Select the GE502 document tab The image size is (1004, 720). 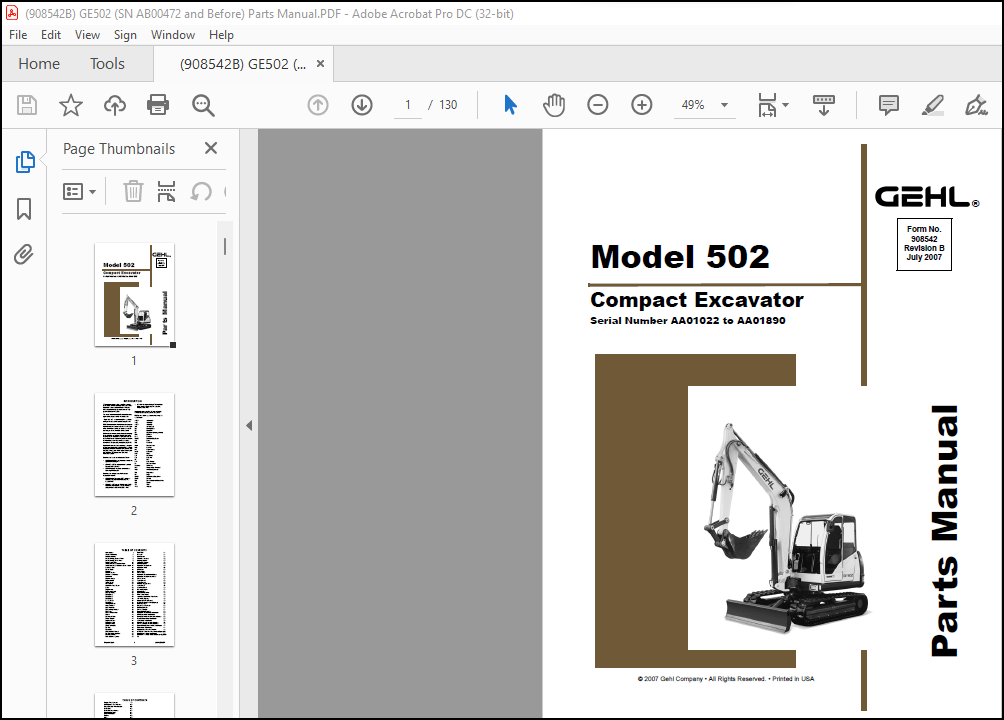coord(243,63)
